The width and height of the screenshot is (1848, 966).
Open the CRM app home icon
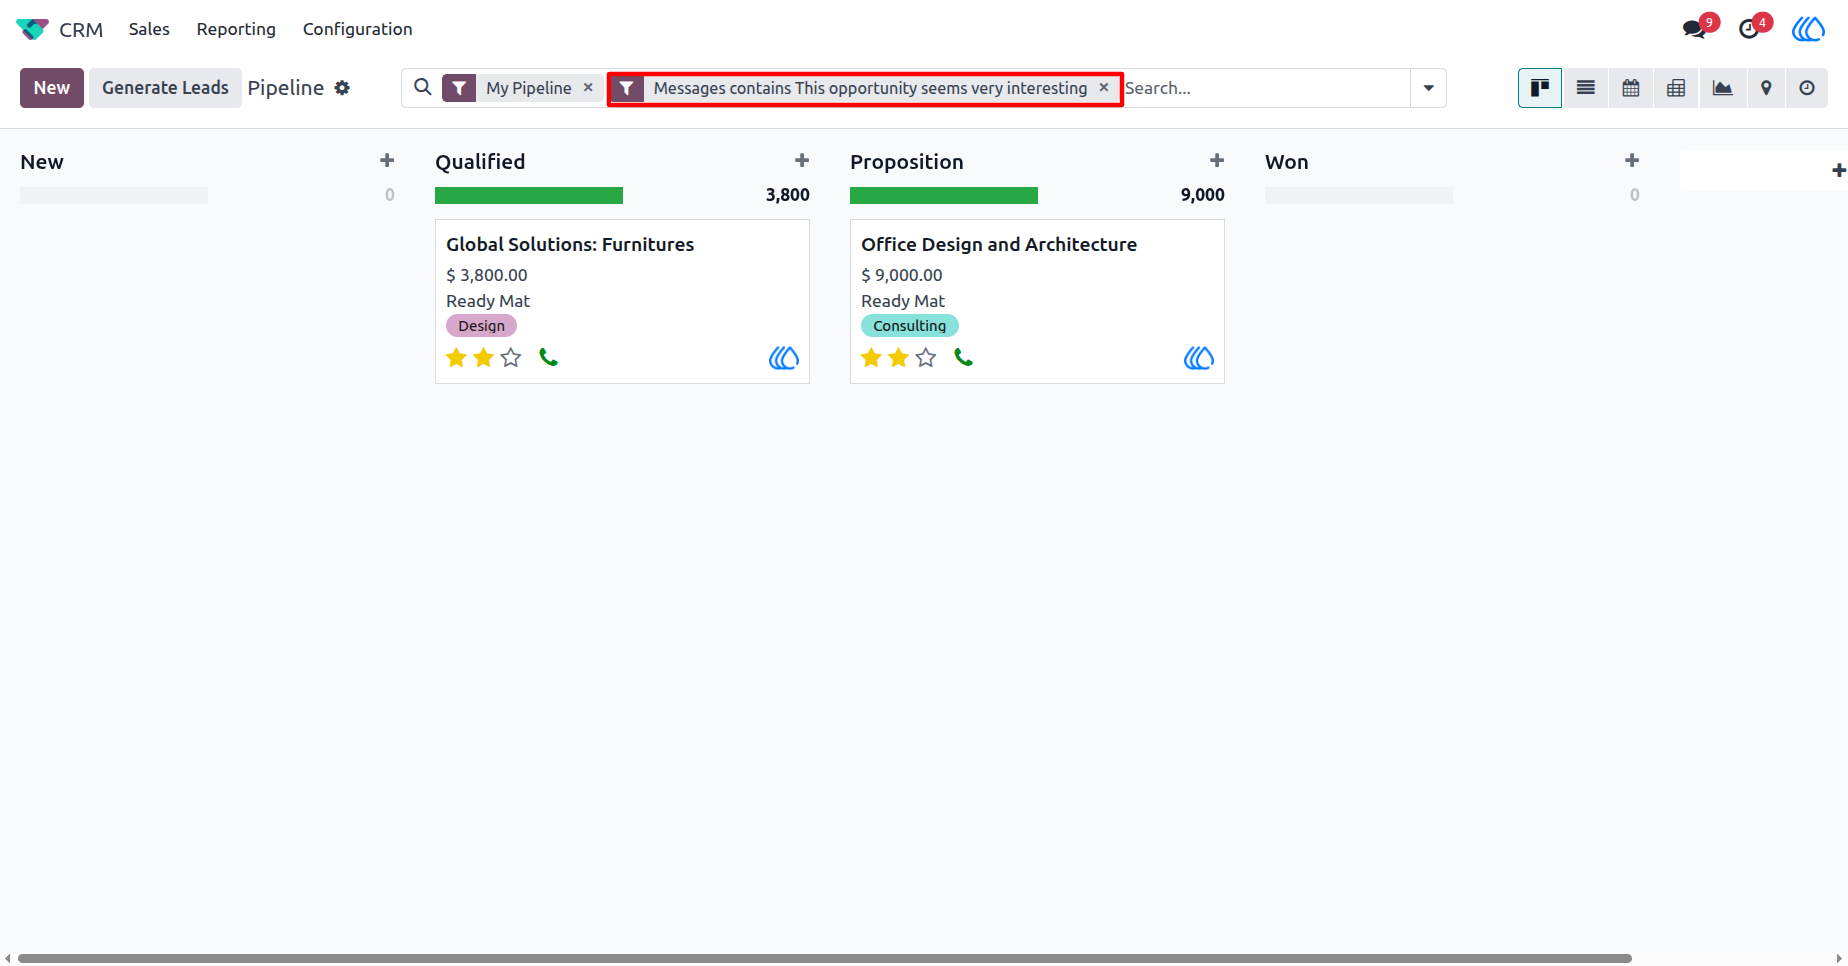32,29
